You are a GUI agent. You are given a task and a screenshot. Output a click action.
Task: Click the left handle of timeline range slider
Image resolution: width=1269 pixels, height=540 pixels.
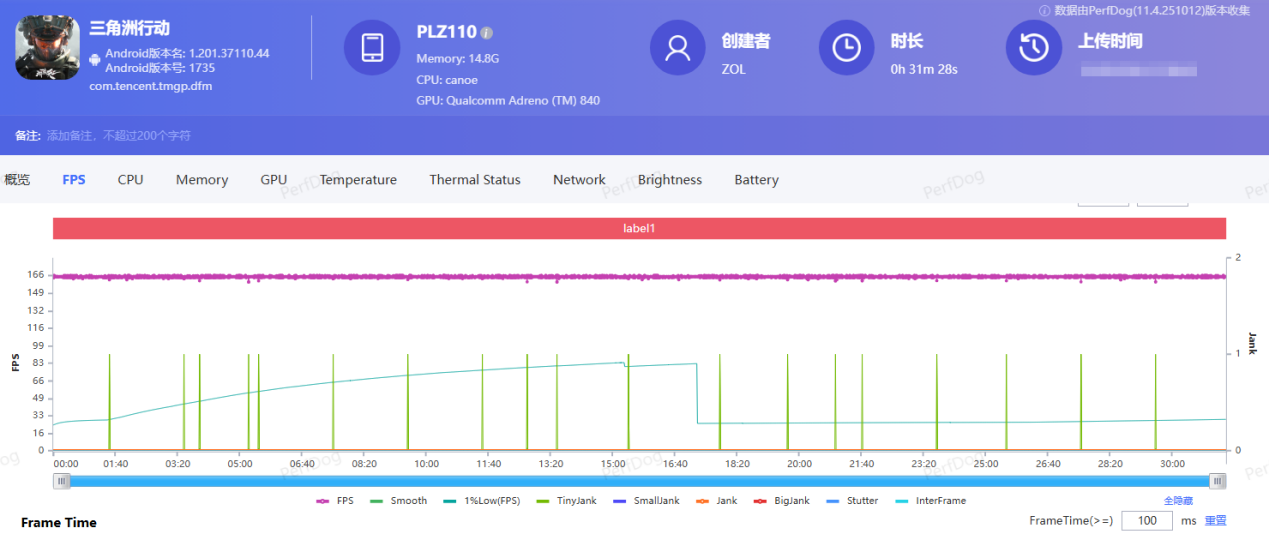62,481
